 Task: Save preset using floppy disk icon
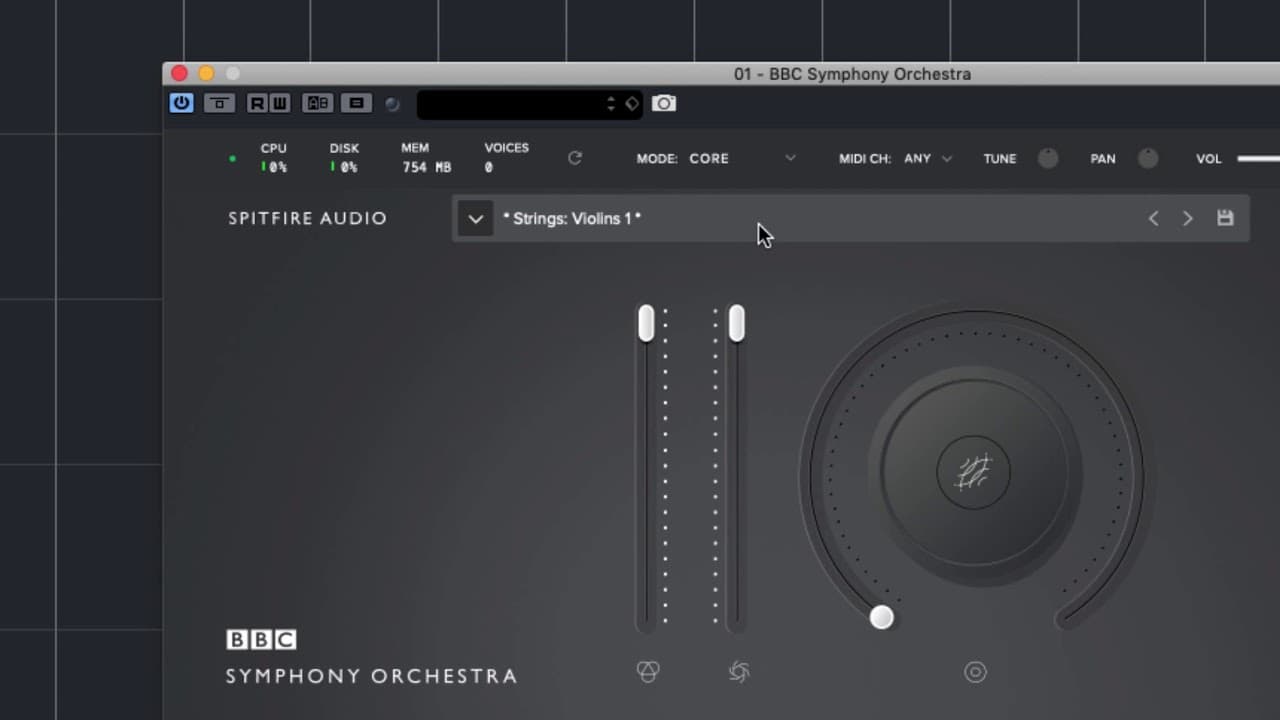point(1225,218)
